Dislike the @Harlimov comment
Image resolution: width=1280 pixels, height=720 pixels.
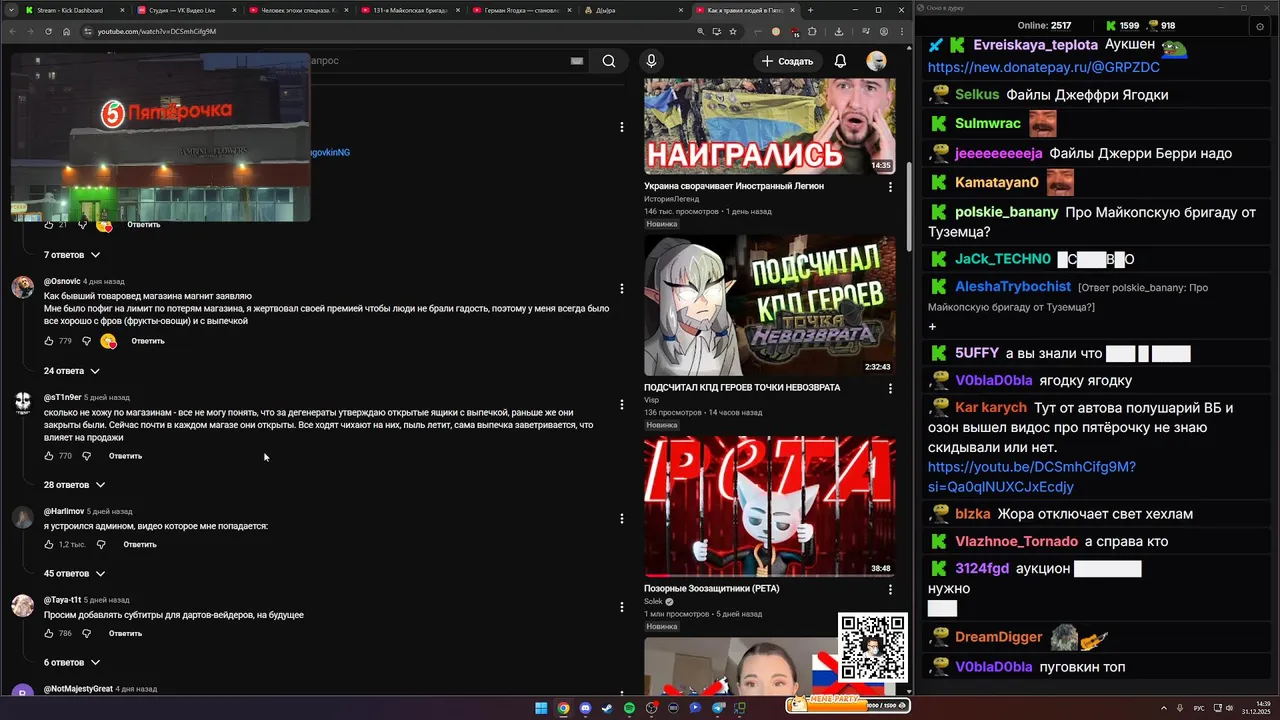[x=100, y=545]
